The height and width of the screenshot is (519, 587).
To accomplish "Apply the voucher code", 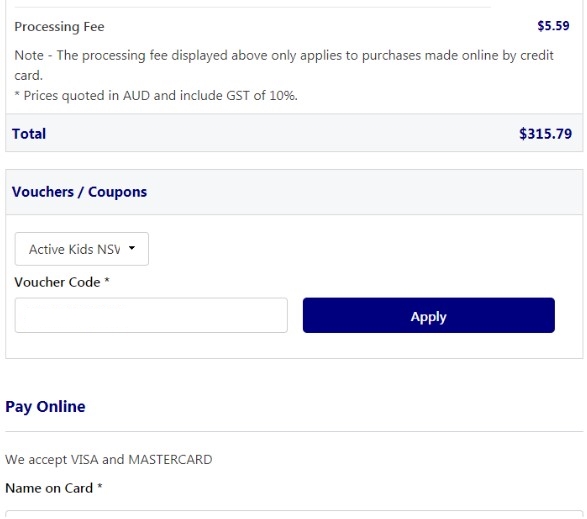I will (429, 315).
